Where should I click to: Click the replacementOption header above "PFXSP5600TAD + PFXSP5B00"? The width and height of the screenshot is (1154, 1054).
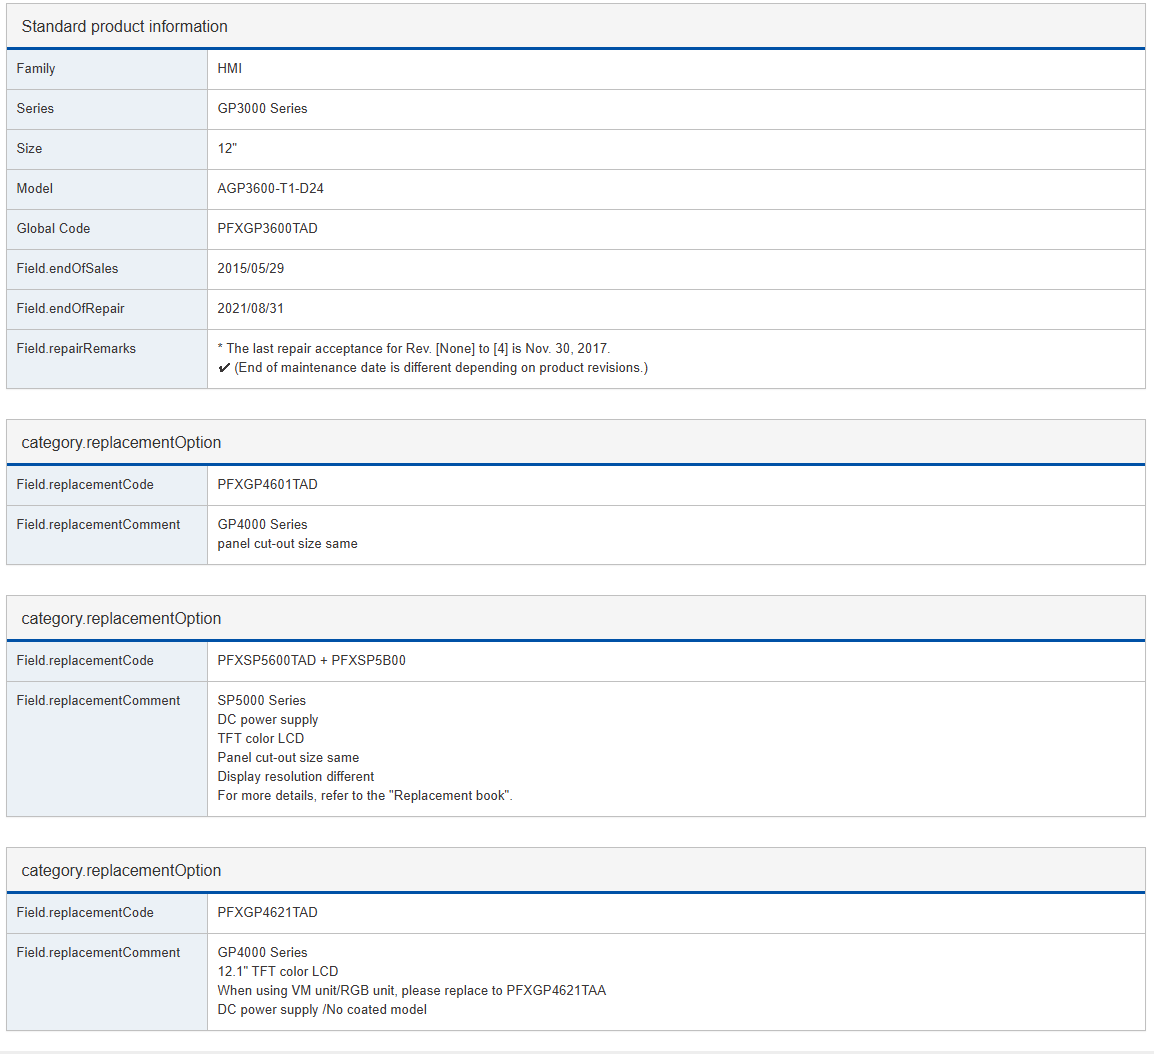(121, 618)
